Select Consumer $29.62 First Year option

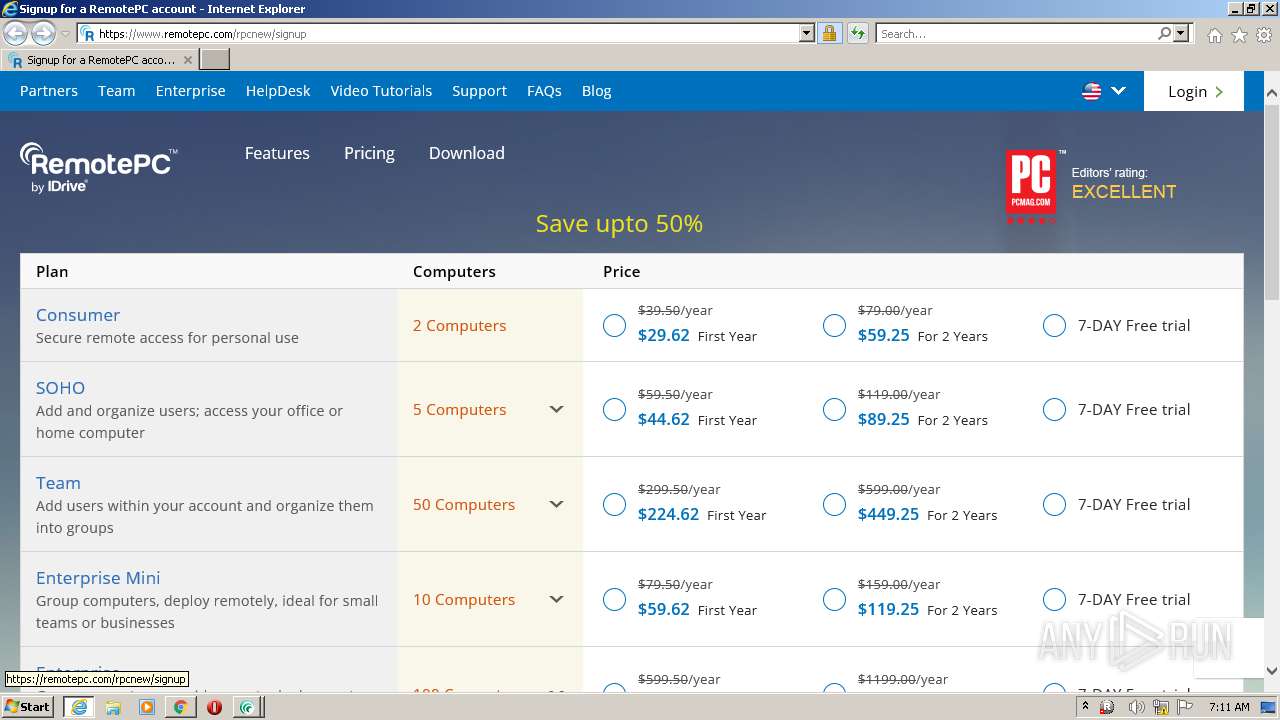(614, 326)
